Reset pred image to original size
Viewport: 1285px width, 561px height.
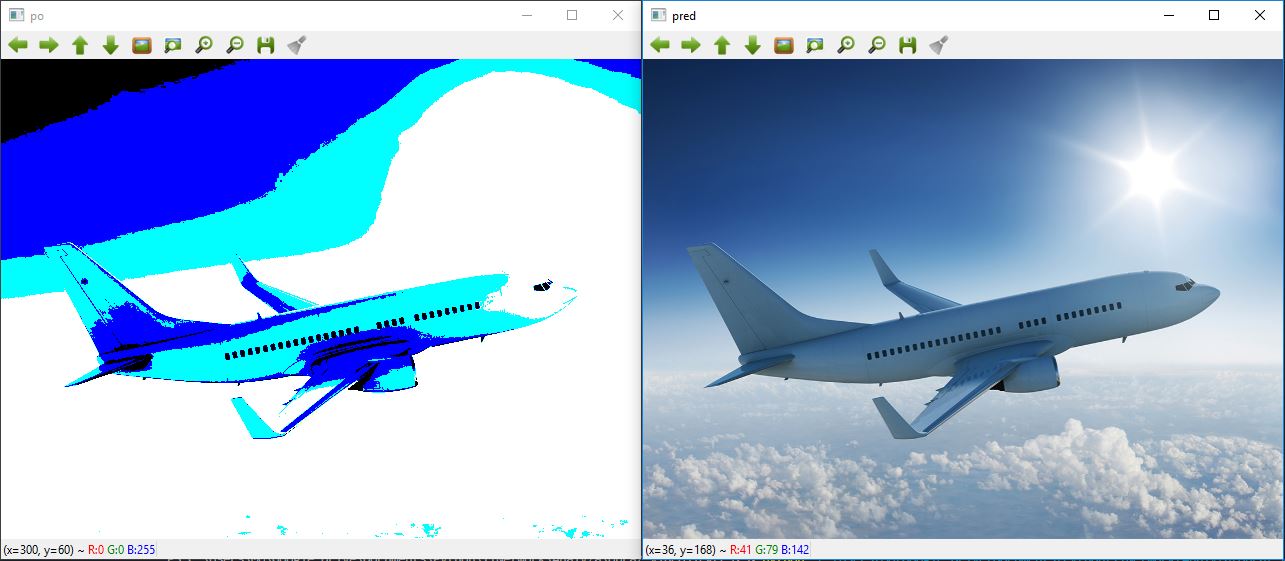click(x=784, y=45)
